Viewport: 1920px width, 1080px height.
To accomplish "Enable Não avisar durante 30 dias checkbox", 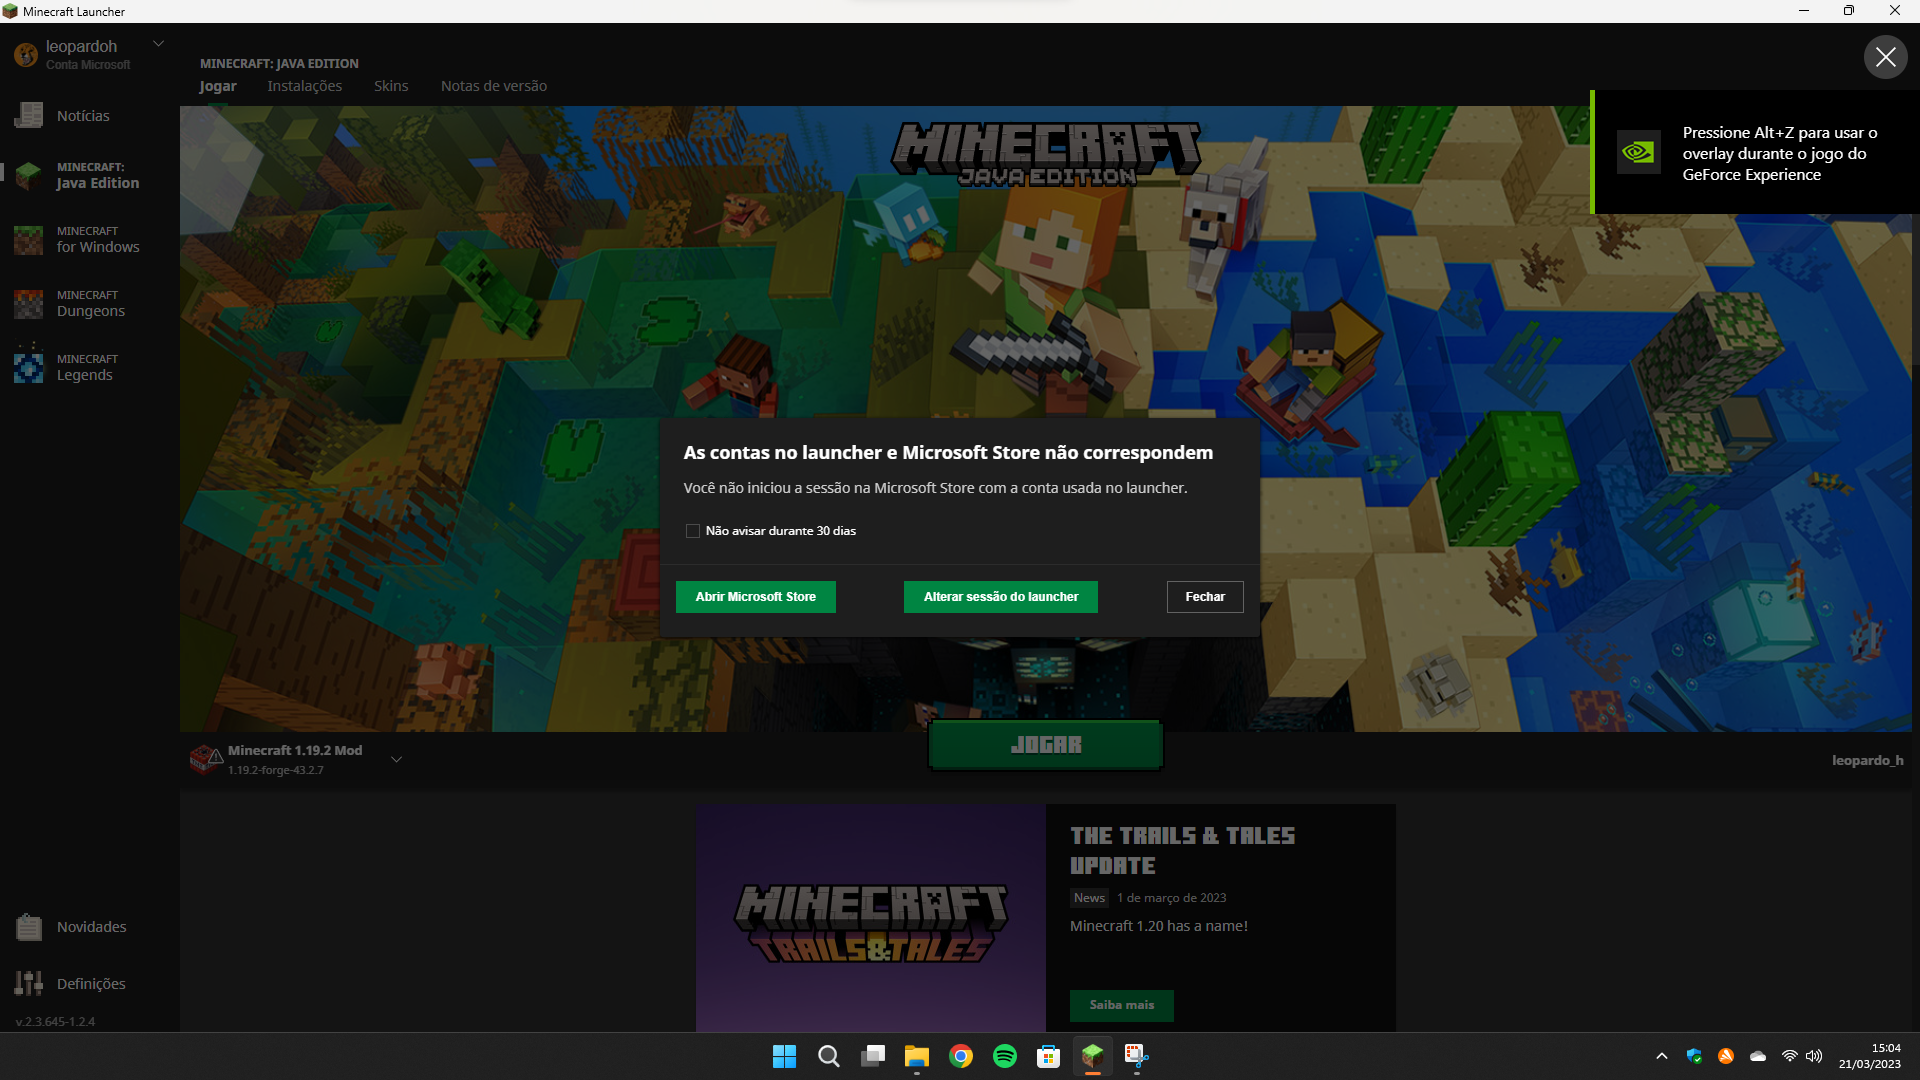I will coord(692,531).
